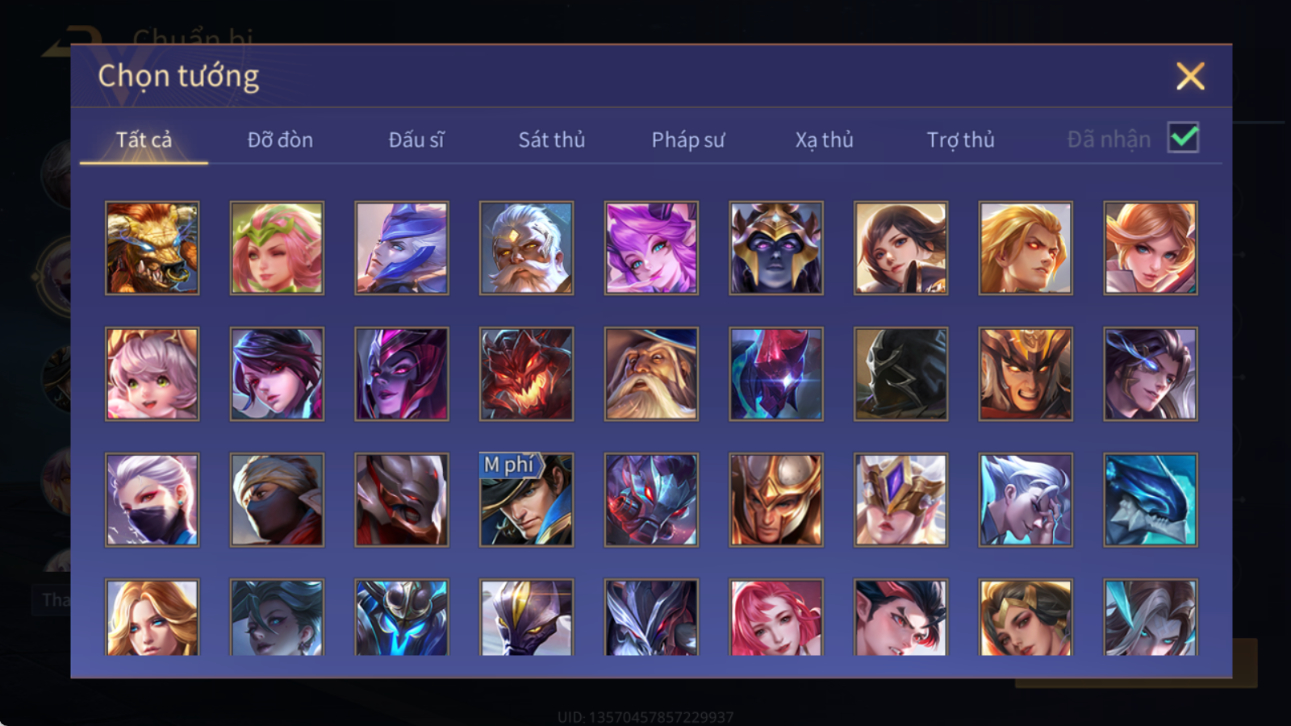Screen dimensions: 1291x726
Task: Filter heroes by "Xạ thủ" tab
Action: (824, 140)
